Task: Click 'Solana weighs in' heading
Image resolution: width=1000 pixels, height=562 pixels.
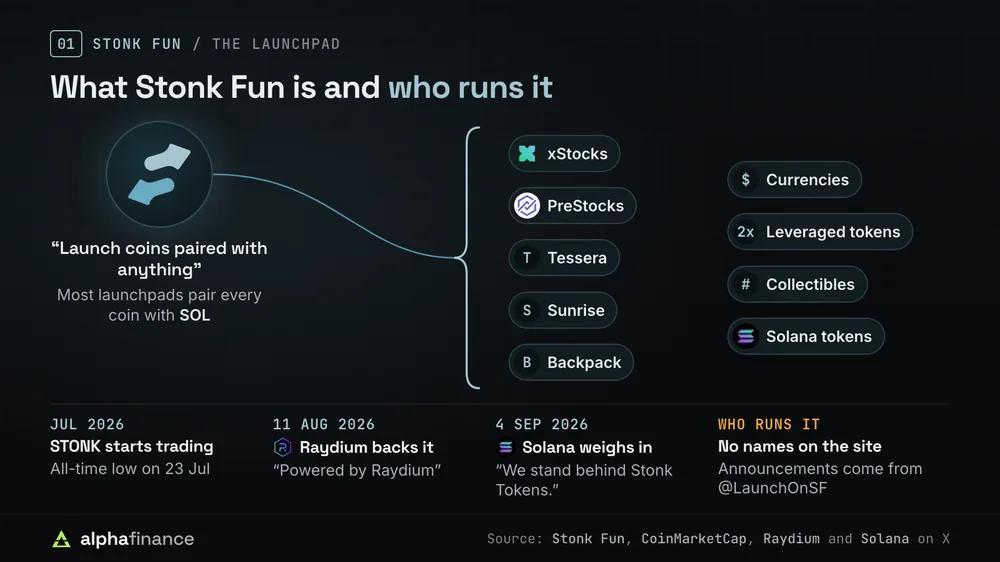Action: tap(587, 447)
